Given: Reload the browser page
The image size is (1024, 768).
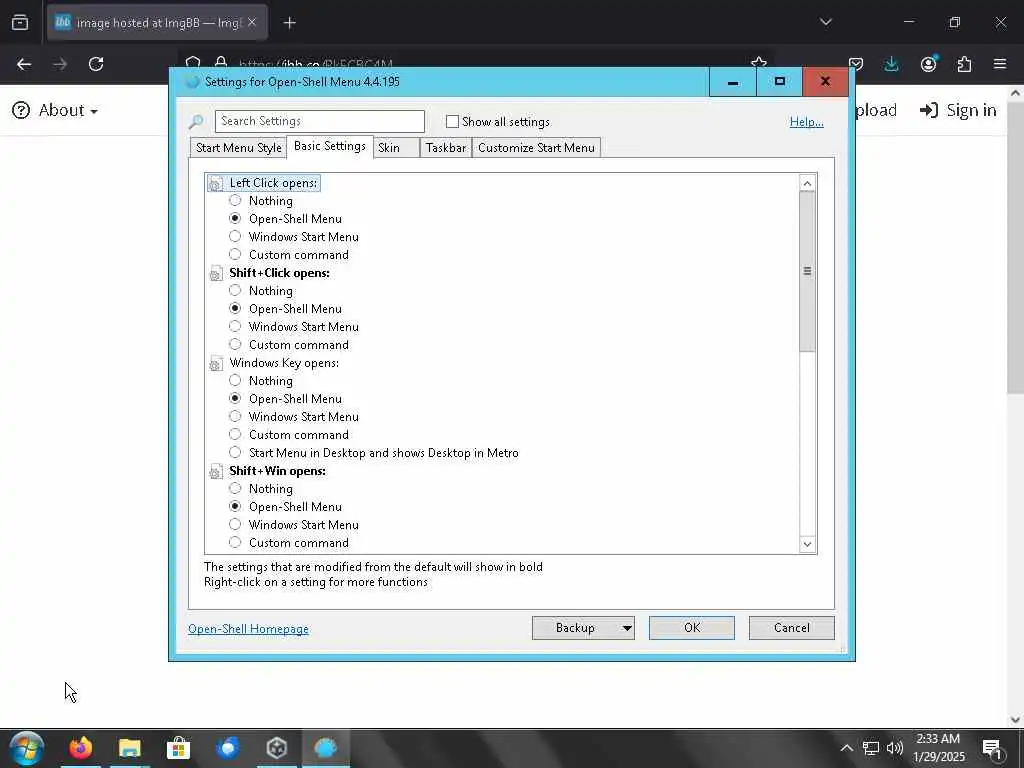Looking at the screenshot, I should 96,64.
